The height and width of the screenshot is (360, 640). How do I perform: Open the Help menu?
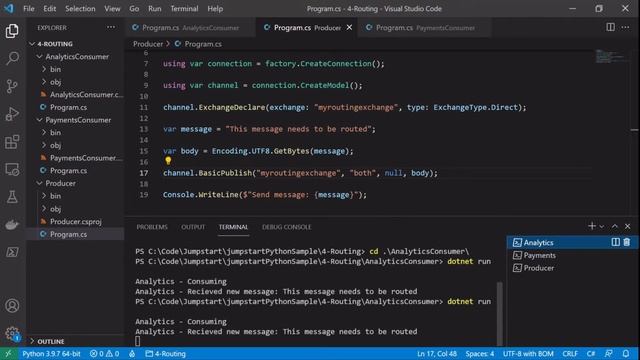coord(215,9)
